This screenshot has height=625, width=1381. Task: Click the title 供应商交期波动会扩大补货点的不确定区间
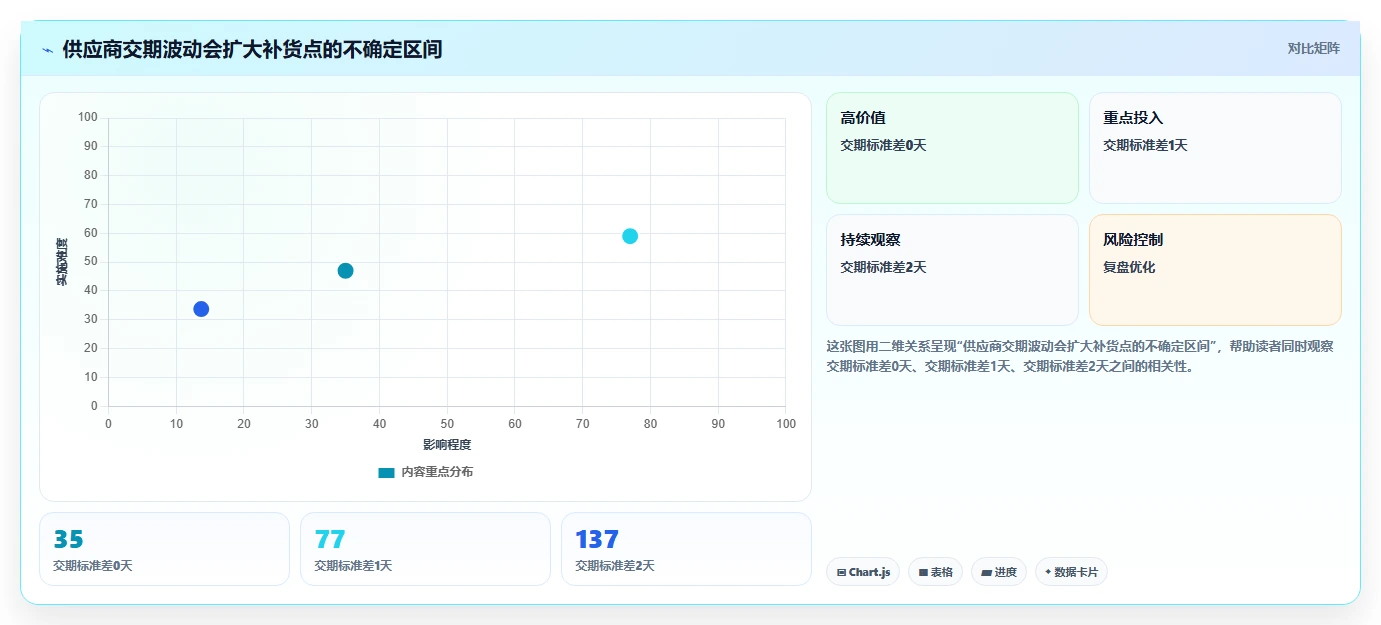tap(252, 49)
